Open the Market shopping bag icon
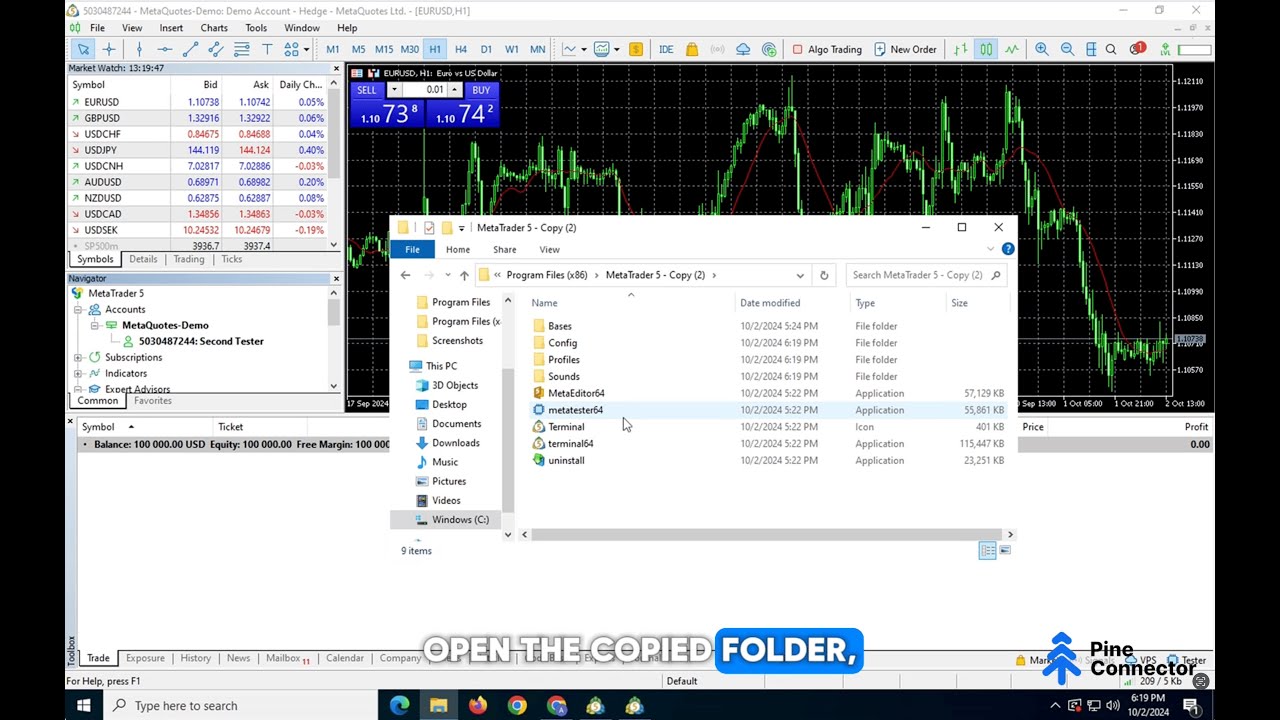The image size is (1280, 720). point(692,49)
